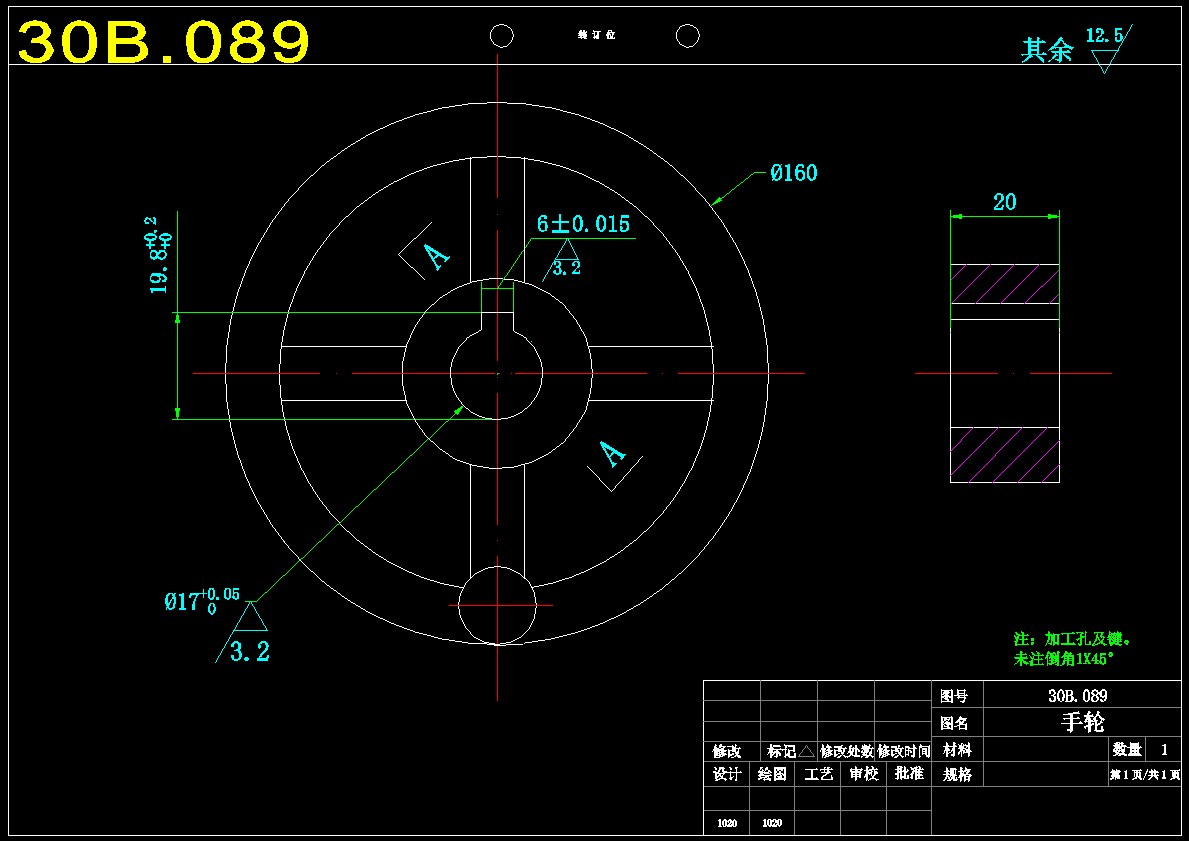Viewport: 1189px width, 841px height.
Task: Select the vertical 19.8 +0.2 dimension text
Action: [158, 256]
